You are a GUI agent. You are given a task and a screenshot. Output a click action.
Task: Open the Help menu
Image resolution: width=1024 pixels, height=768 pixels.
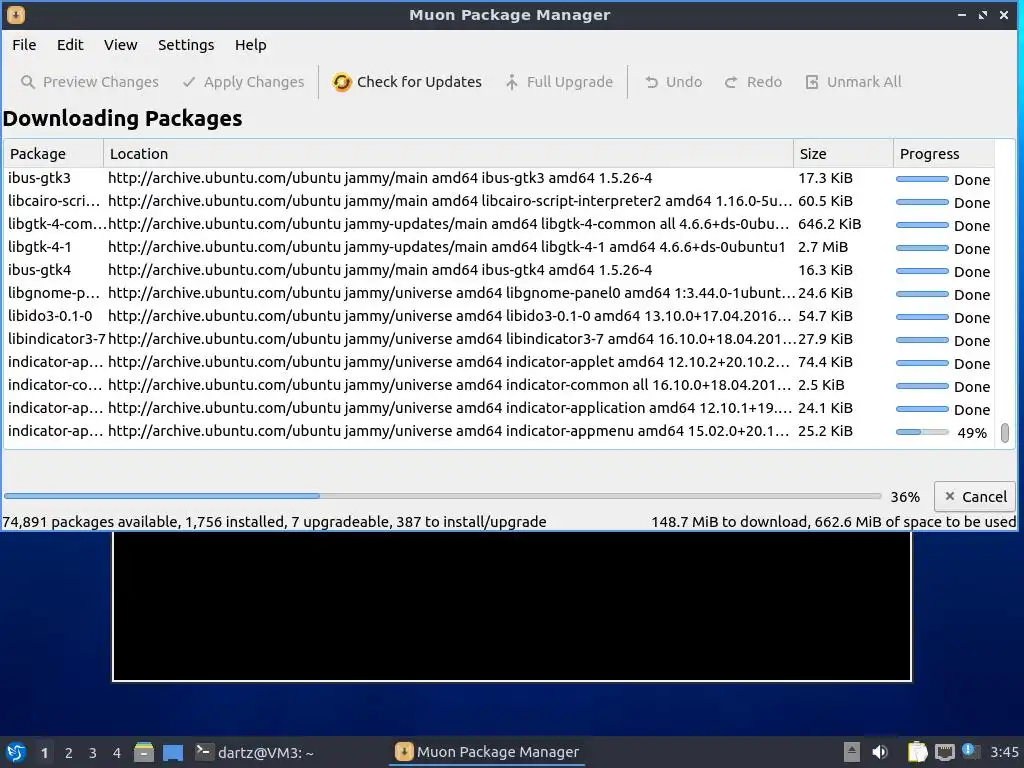pos(251,45)
